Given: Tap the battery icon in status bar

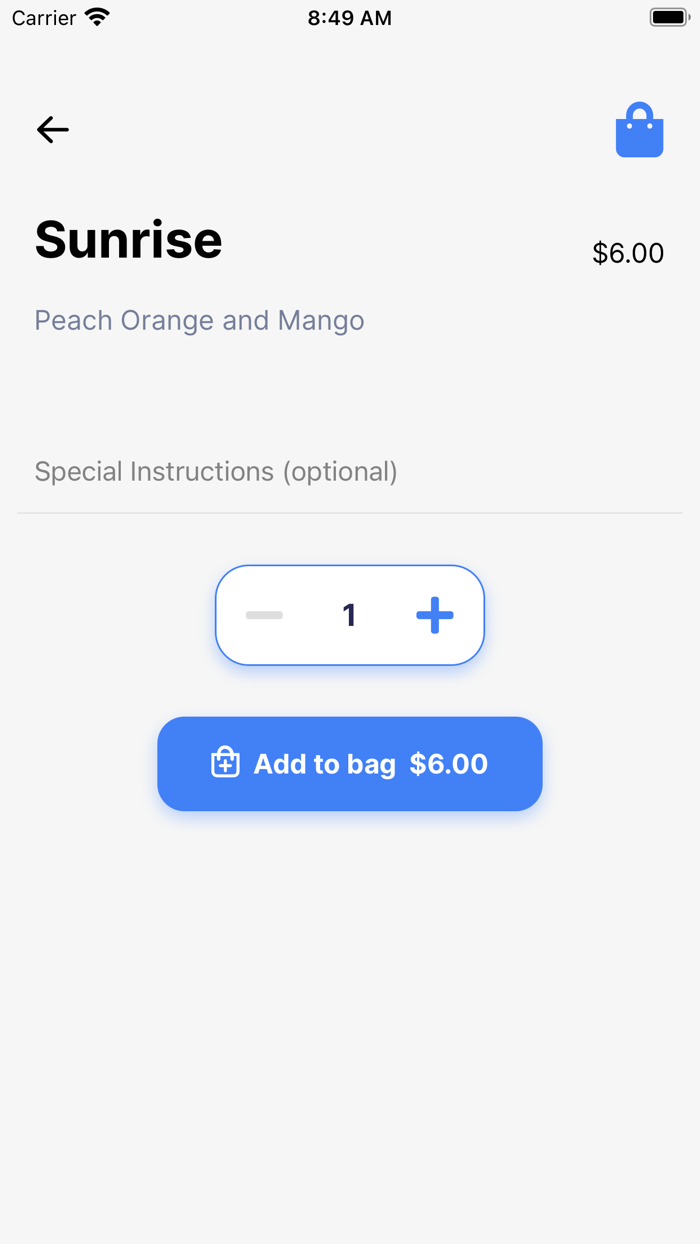Looking at the screenshot, I should [669, 17].
